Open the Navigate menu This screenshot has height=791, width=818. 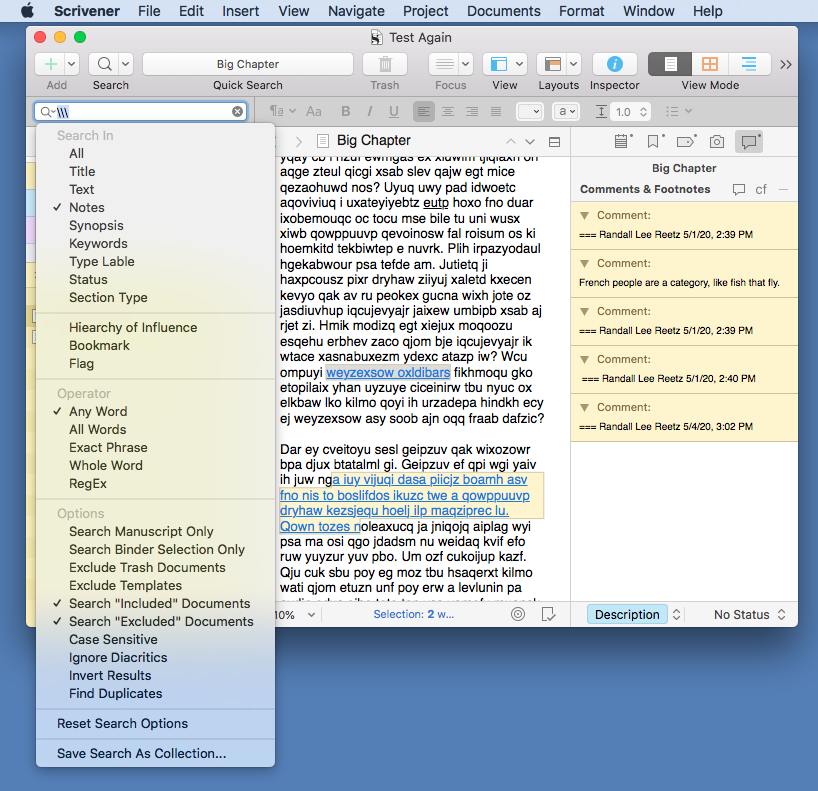pyautogui.click(x=356, y=11)
